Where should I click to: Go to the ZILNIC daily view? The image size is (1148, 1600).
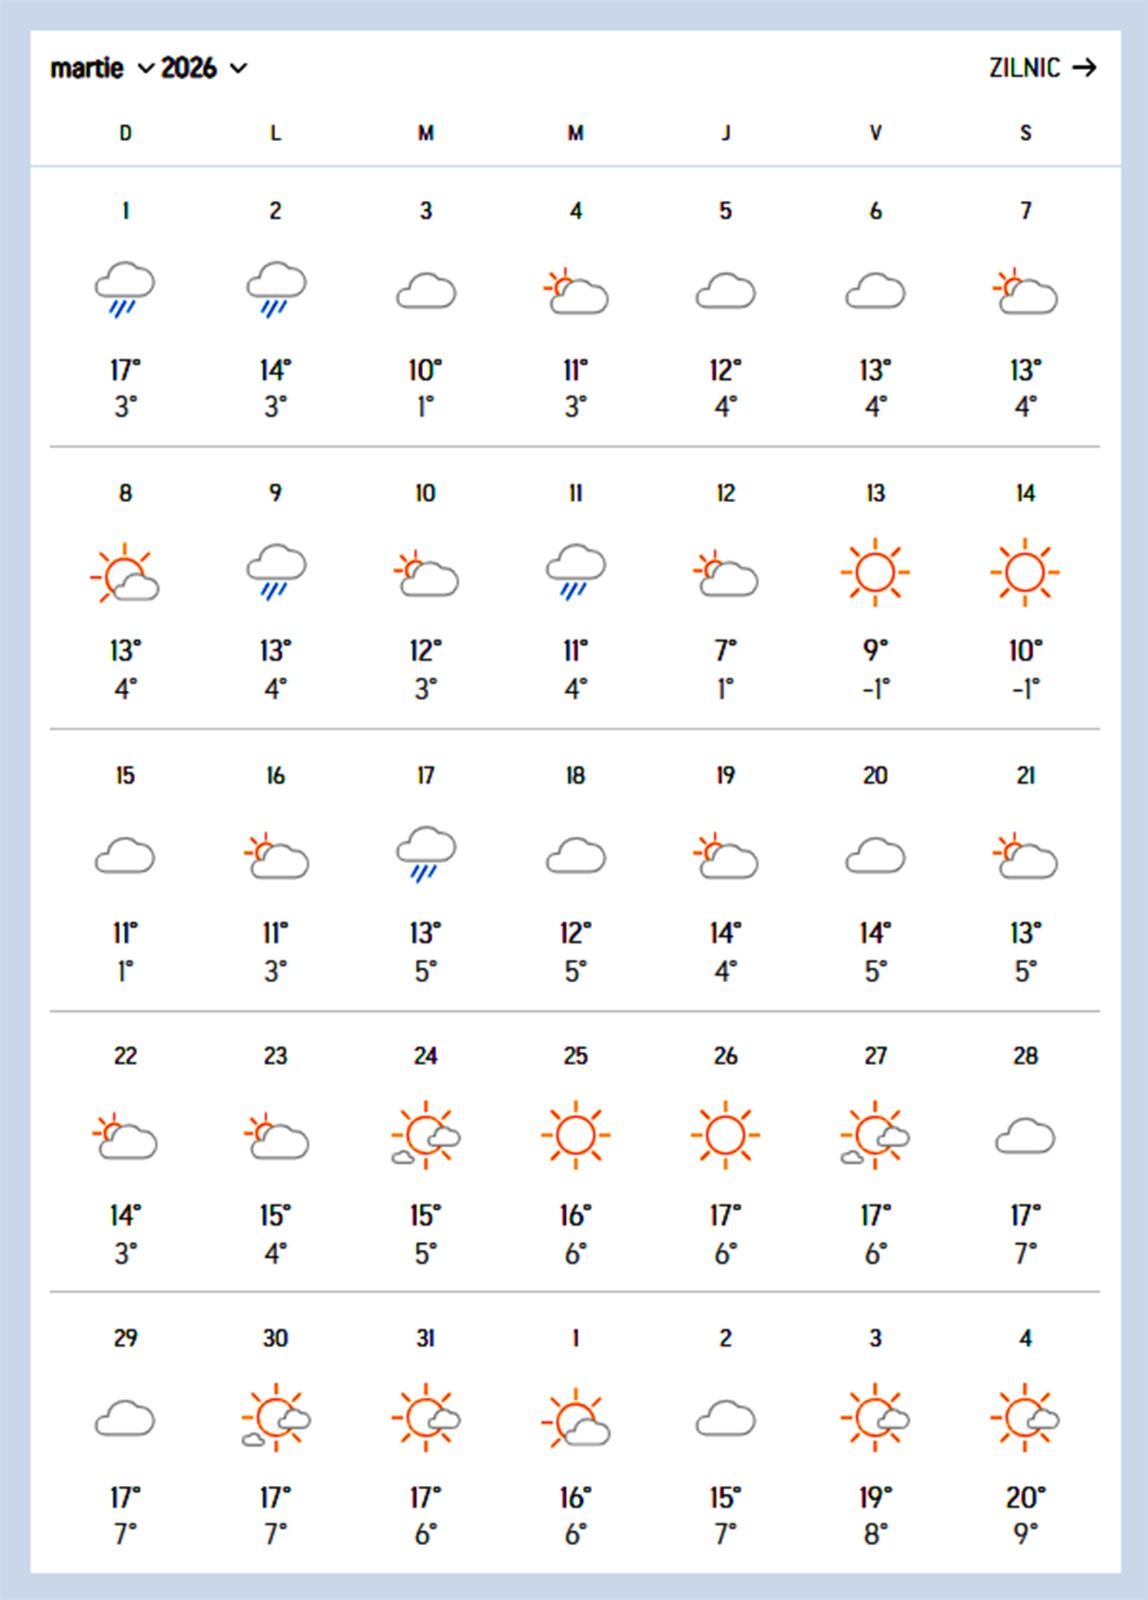(1024, 68)
